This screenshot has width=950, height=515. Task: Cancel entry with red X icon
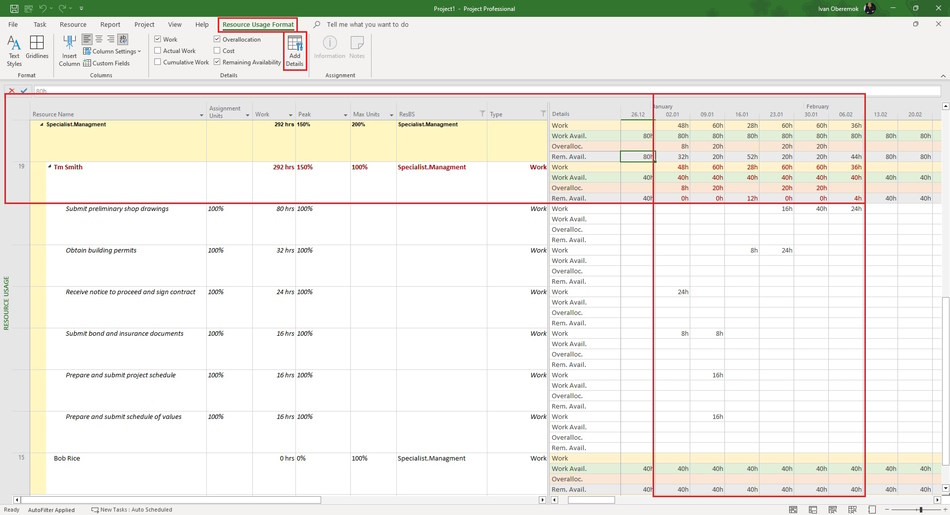click(x=12, y=91)
